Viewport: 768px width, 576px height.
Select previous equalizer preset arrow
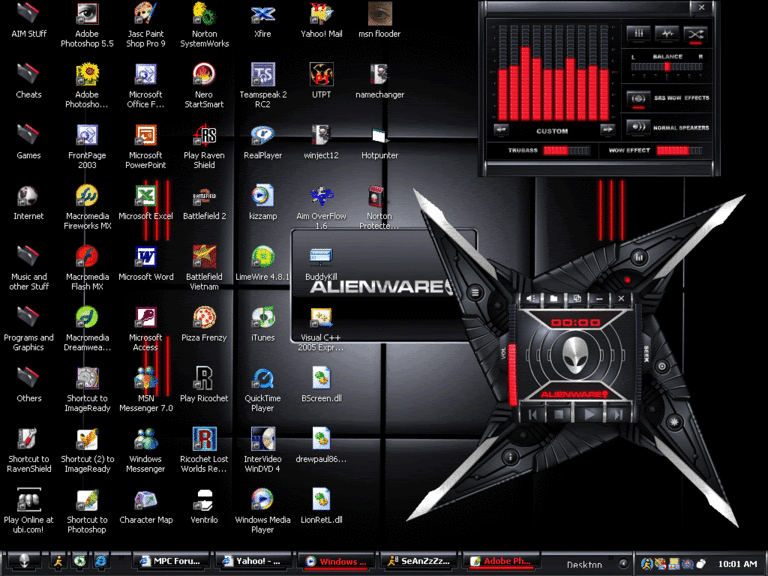501,130
